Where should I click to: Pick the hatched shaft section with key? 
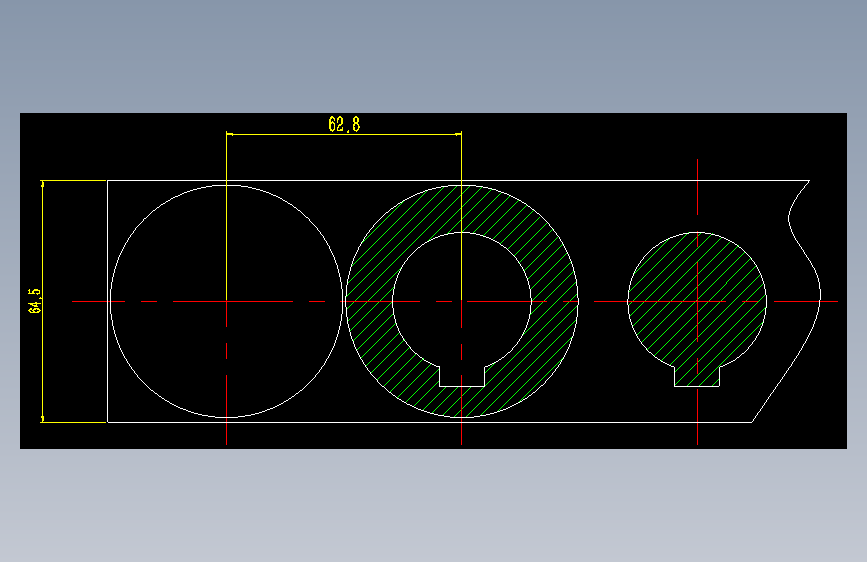coord(697,309)
